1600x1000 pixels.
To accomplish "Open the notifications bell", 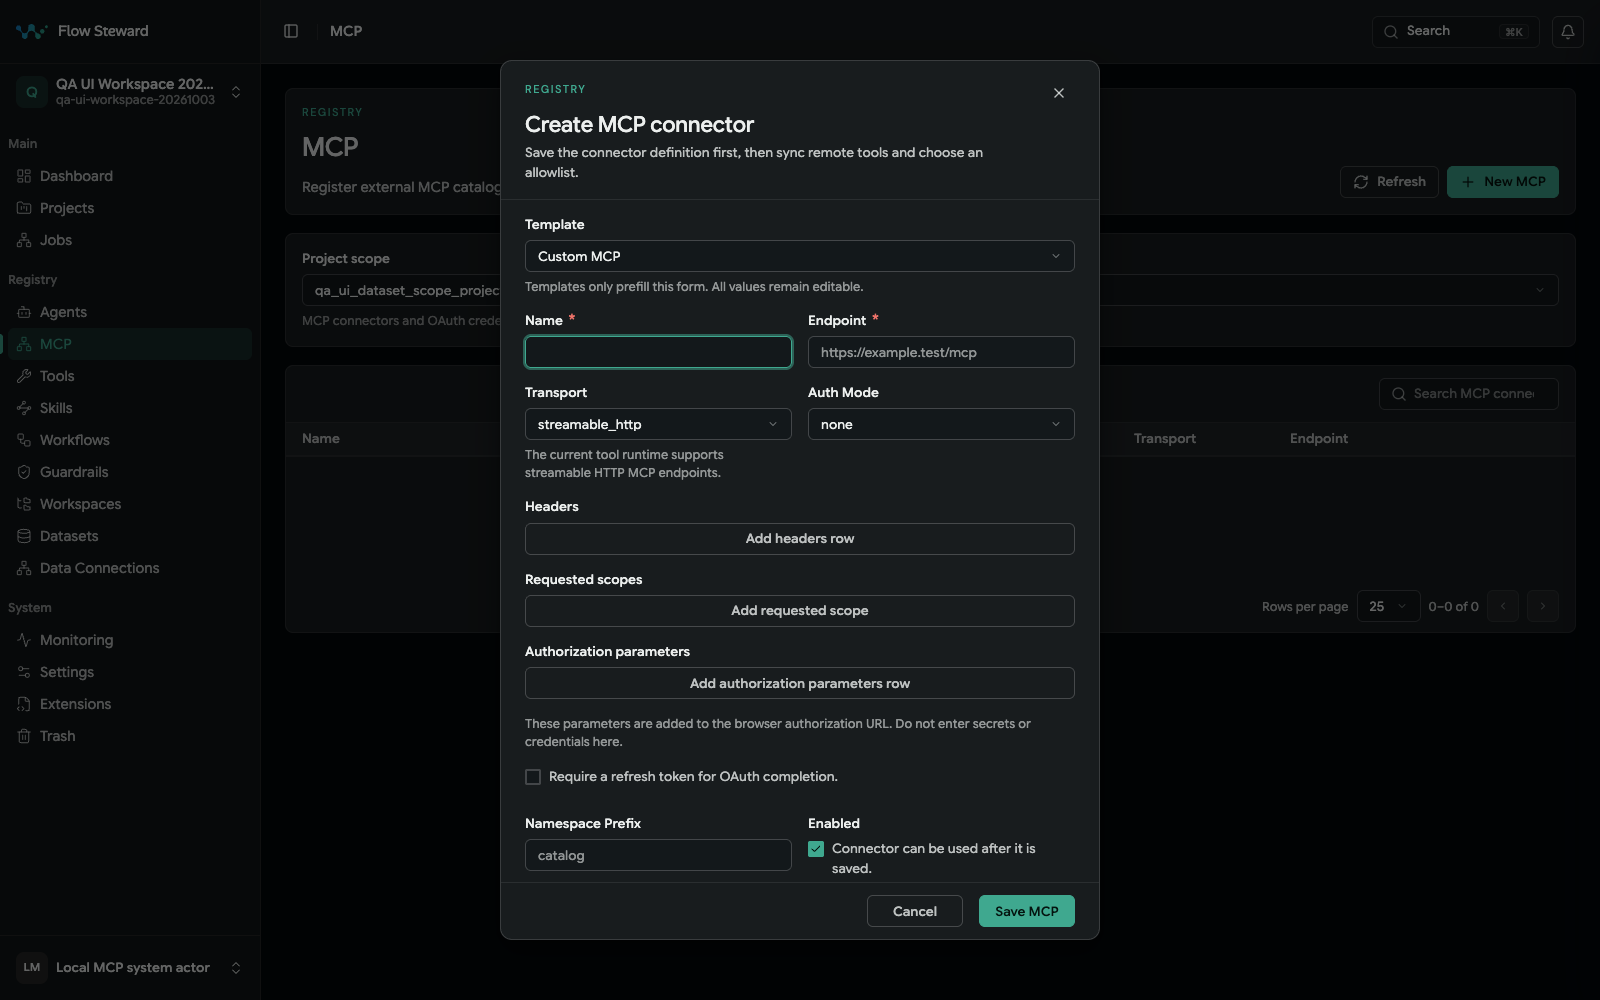I will (1568, 31).
